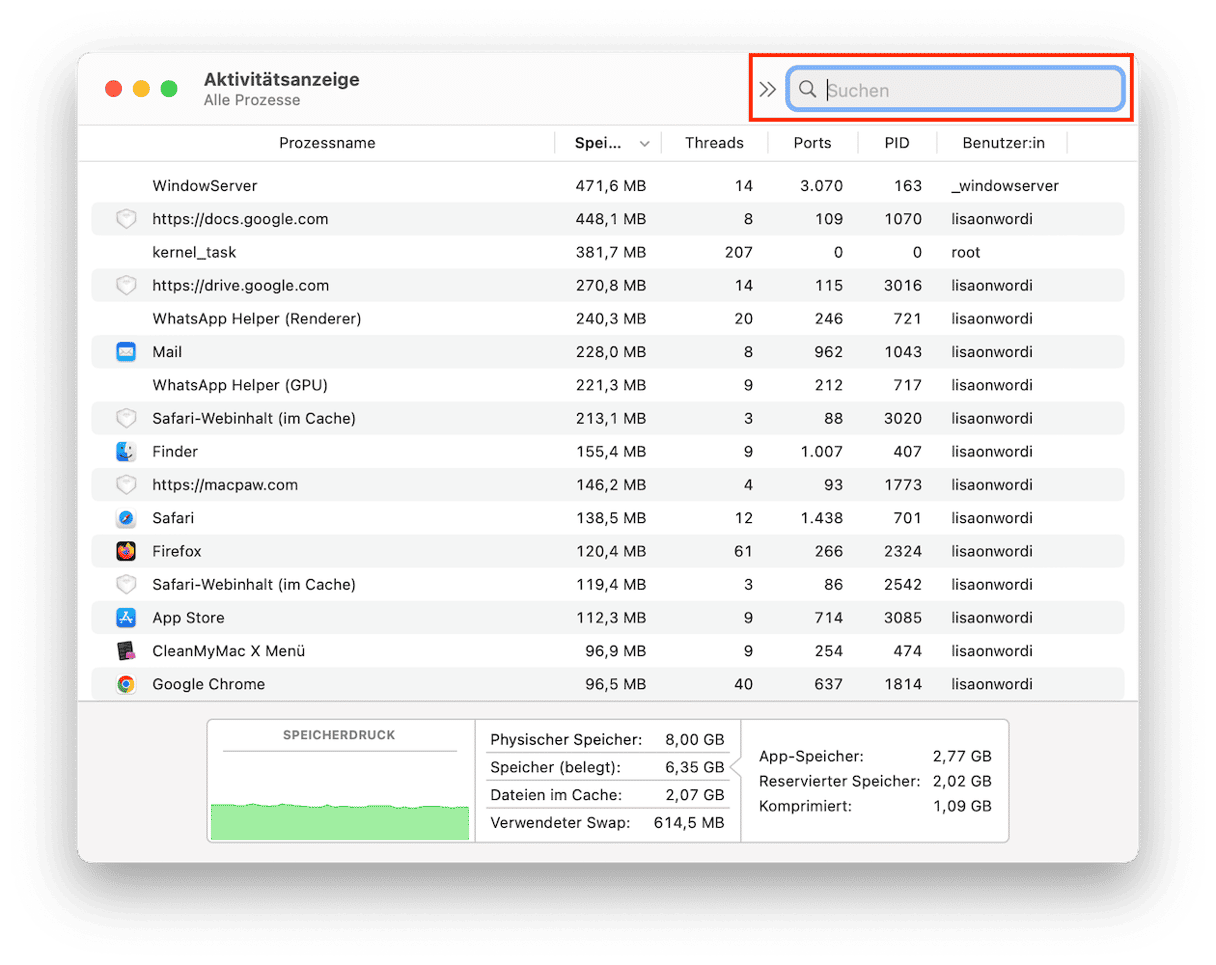The image size is (1216, 965).
Task: Click Physischer Speicher 8,00 GB value
Action: coord(694,740)
